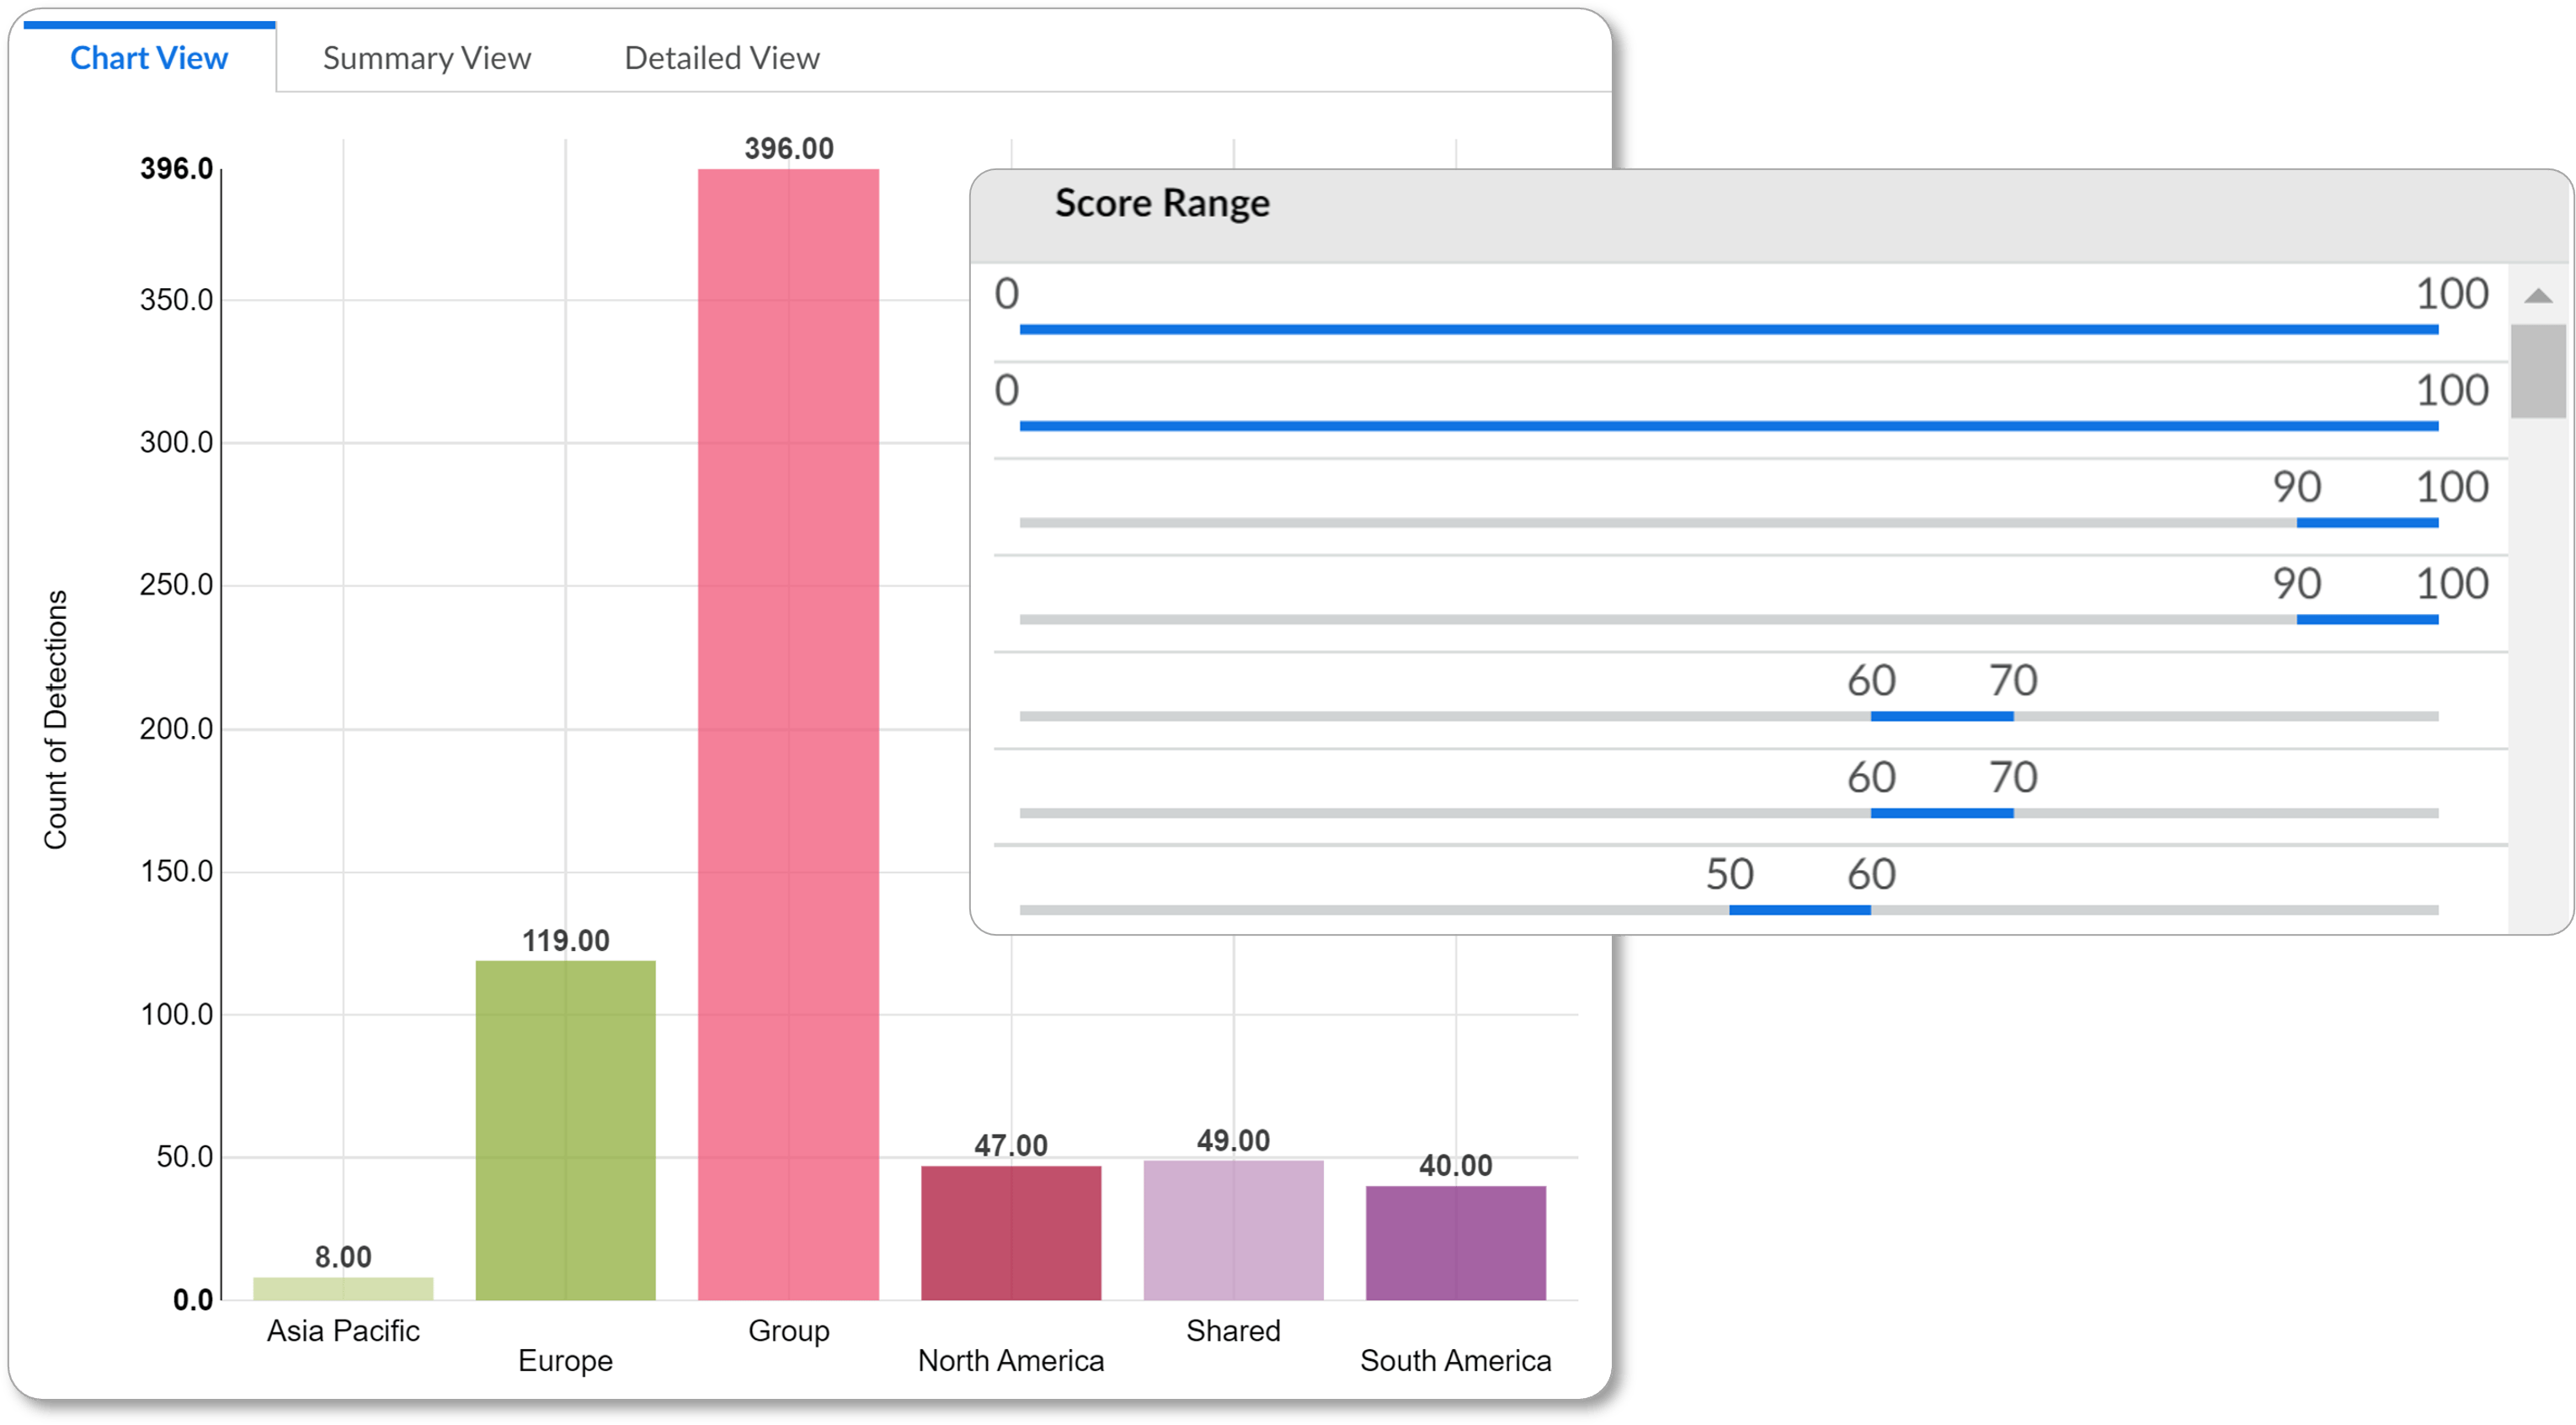The height and width of the screenshot is (1425, 2576).
Task: Click the 40.00 value label
Action: coord(1456,1166)
